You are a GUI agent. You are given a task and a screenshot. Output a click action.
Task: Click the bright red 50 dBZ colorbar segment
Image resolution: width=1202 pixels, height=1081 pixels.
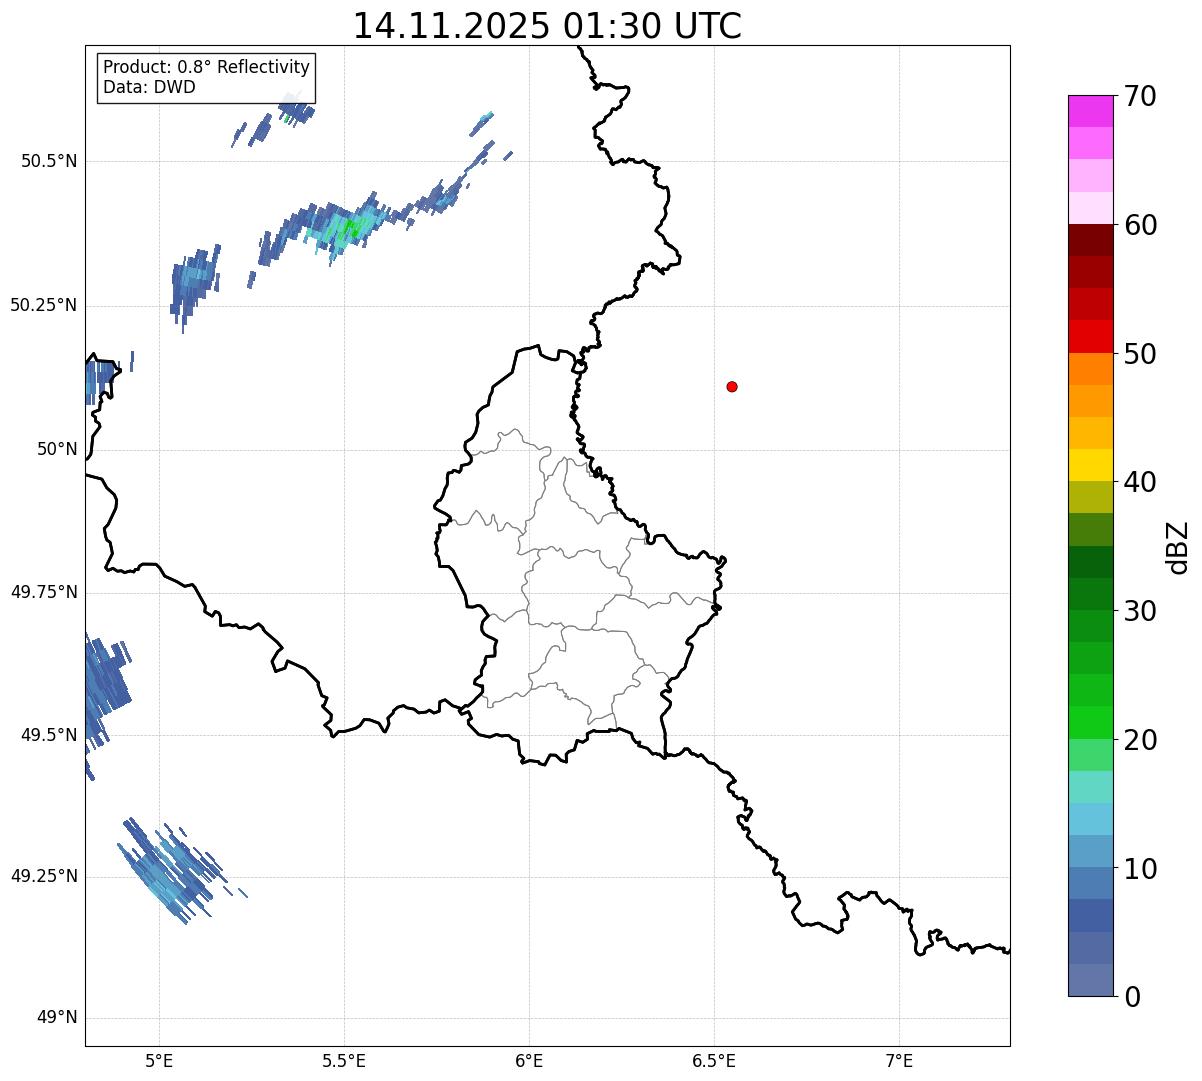1090,337
